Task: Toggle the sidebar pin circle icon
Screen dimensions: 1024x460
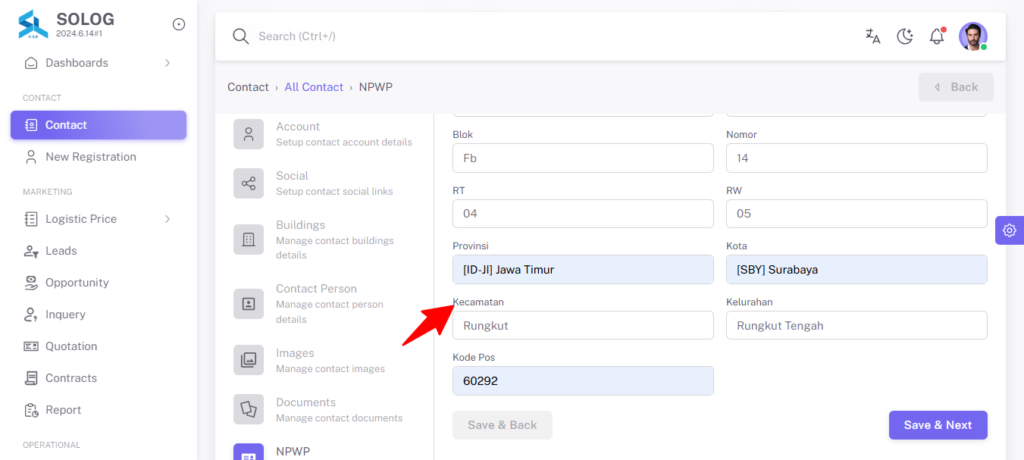Action: click(178, 24)
